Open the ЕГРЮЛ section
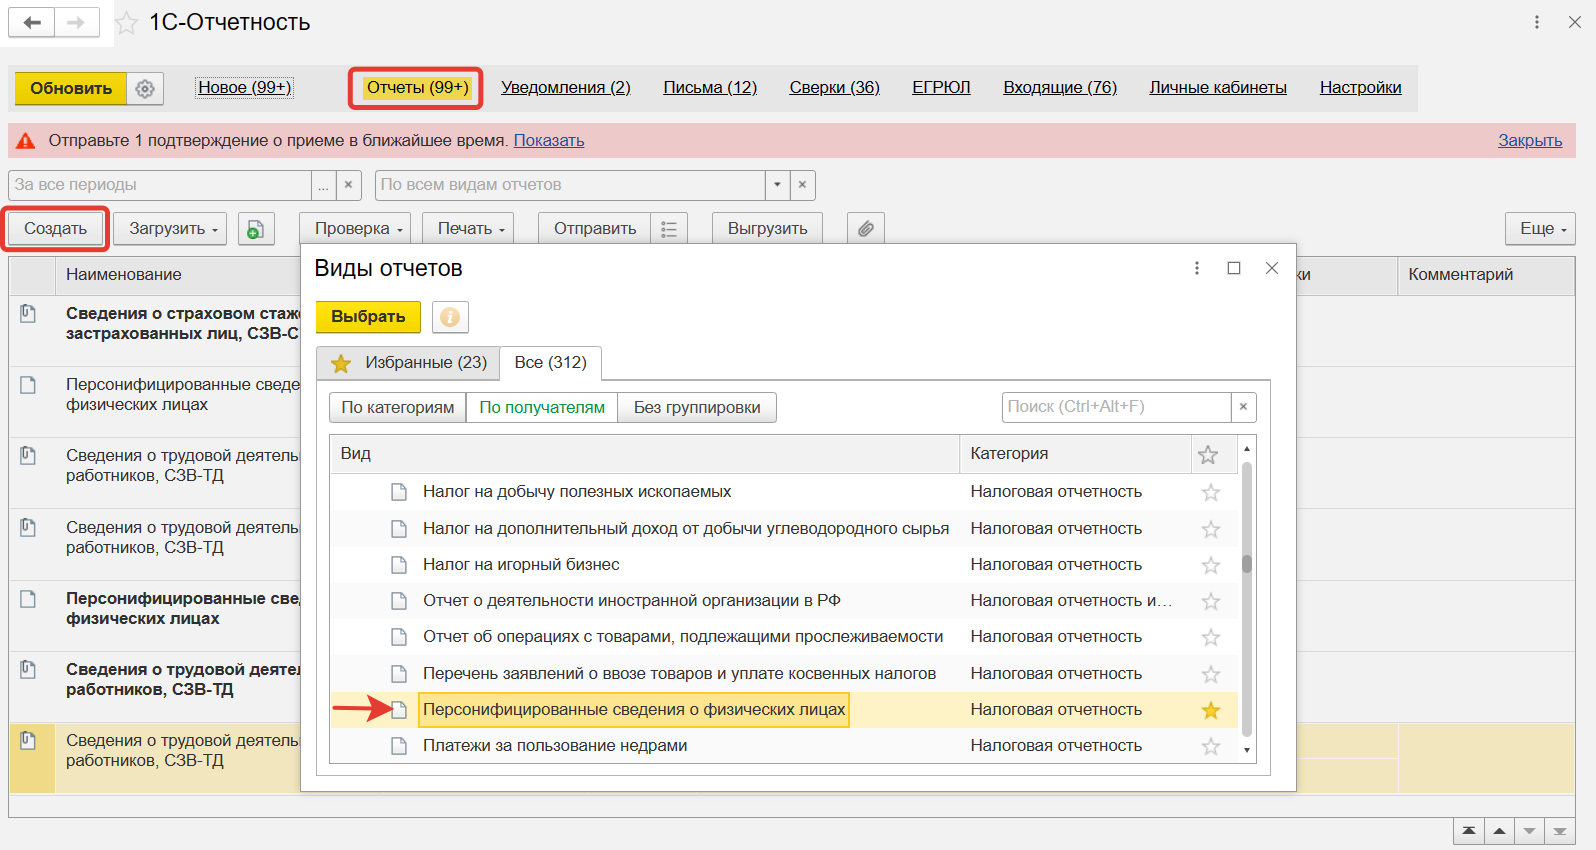1596x850 pixels. [x=941, y=88]
